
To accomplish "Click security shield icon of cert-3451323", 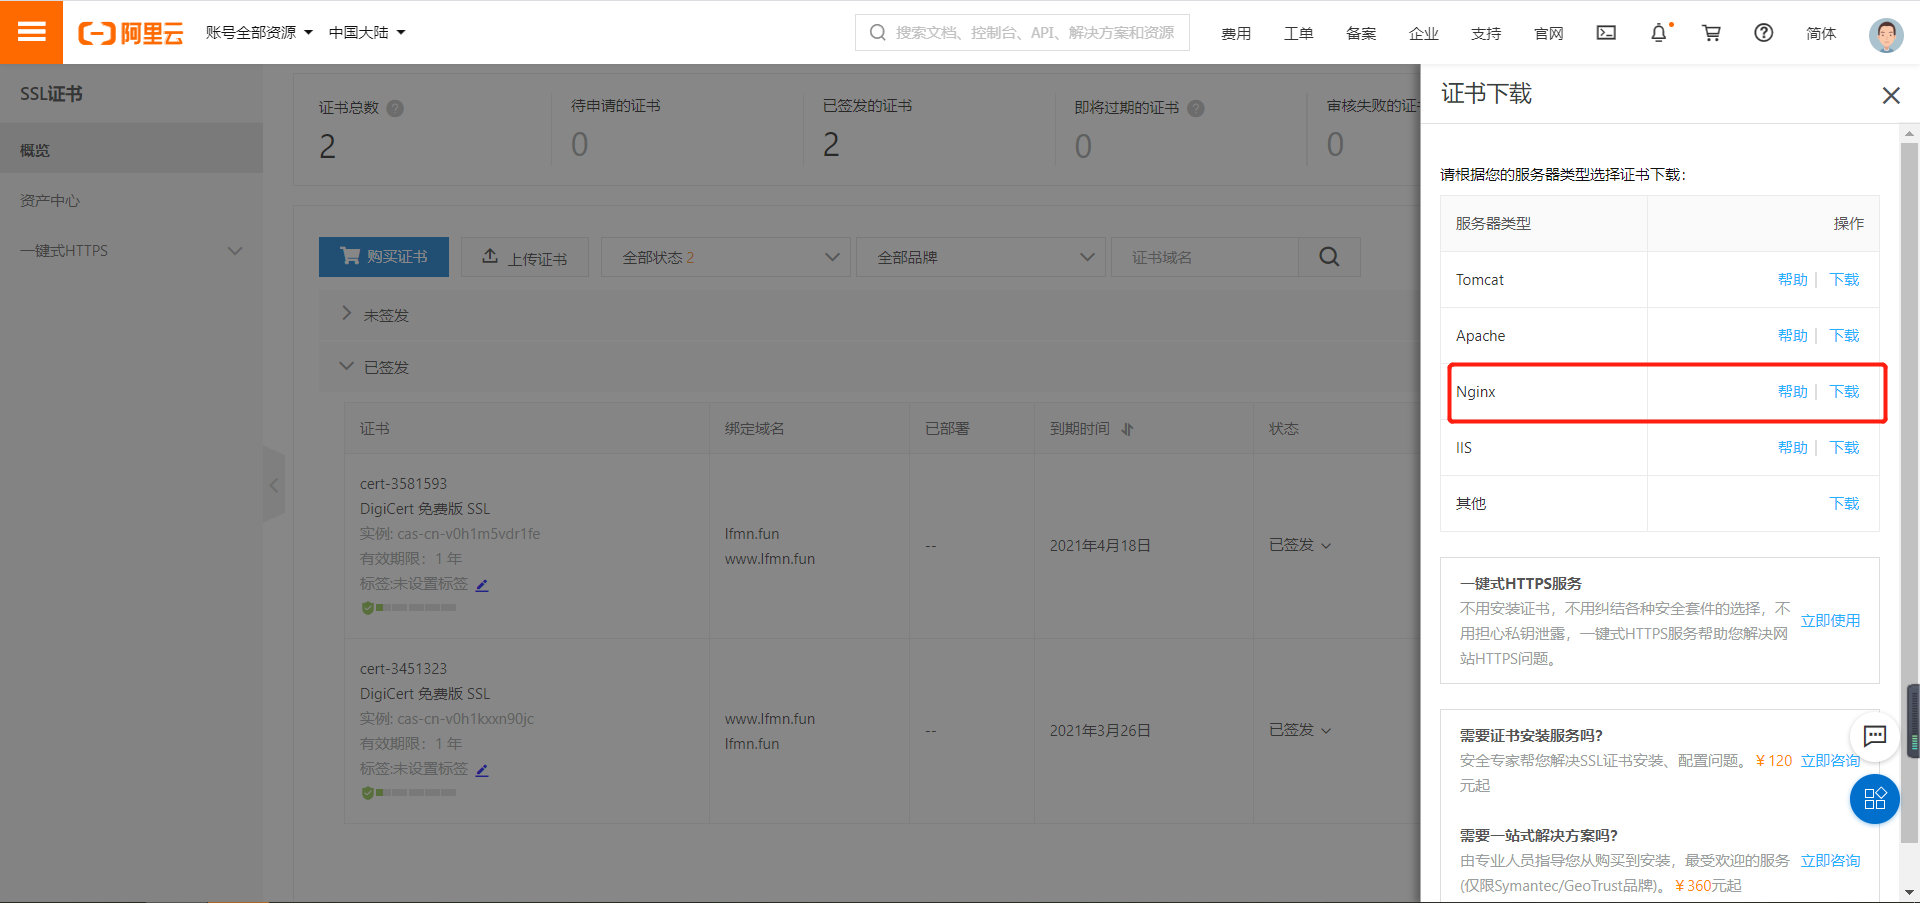I will [x=367, y=793].
